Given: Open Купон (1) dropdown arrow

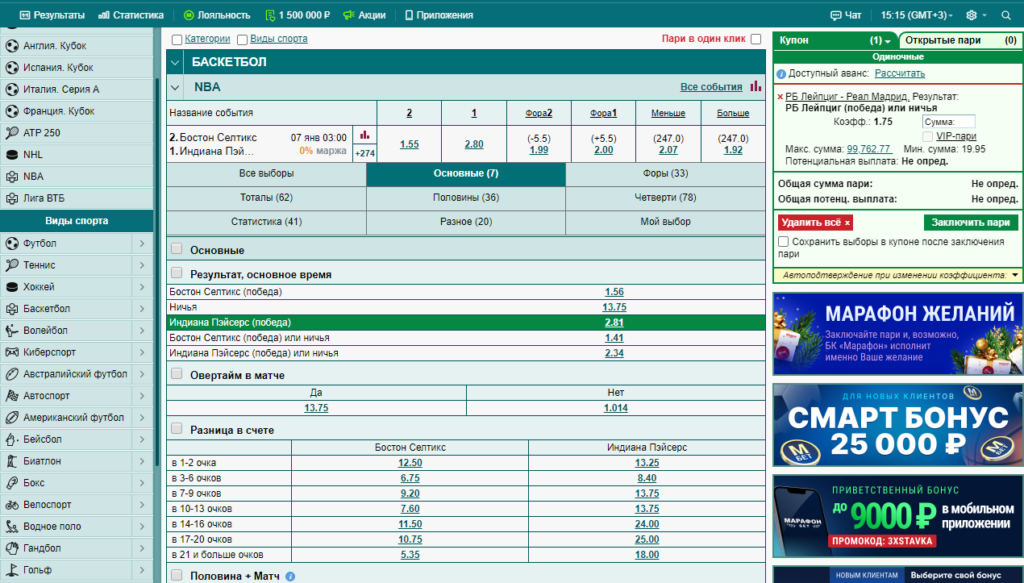Looking at the screenshot, I should [x=887, y=41].
